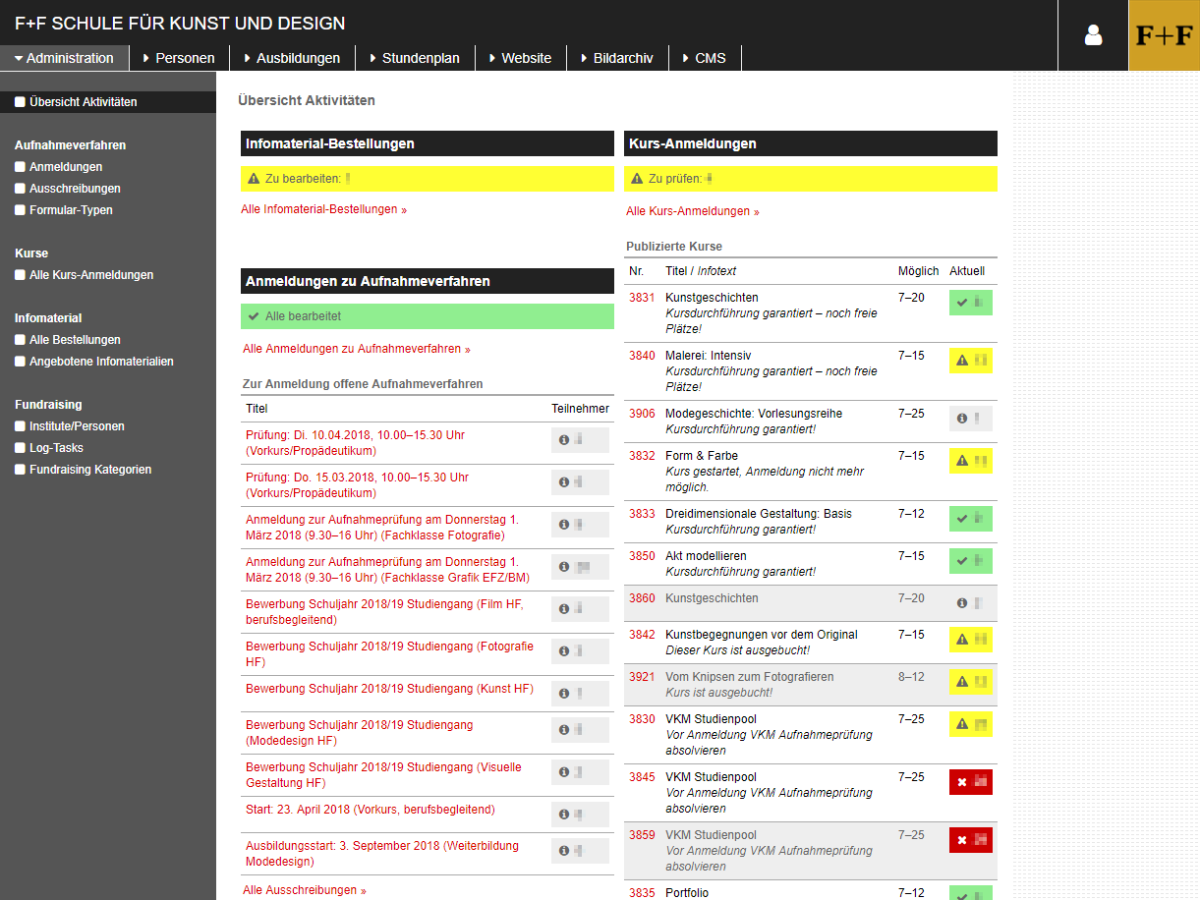Click participant badge for Weiterbildung Modedesign

580,850
